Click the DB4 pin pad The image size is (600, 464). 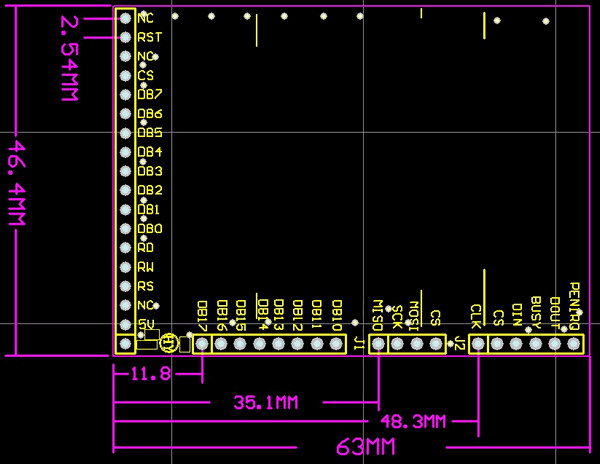click(x=126, y=152)
